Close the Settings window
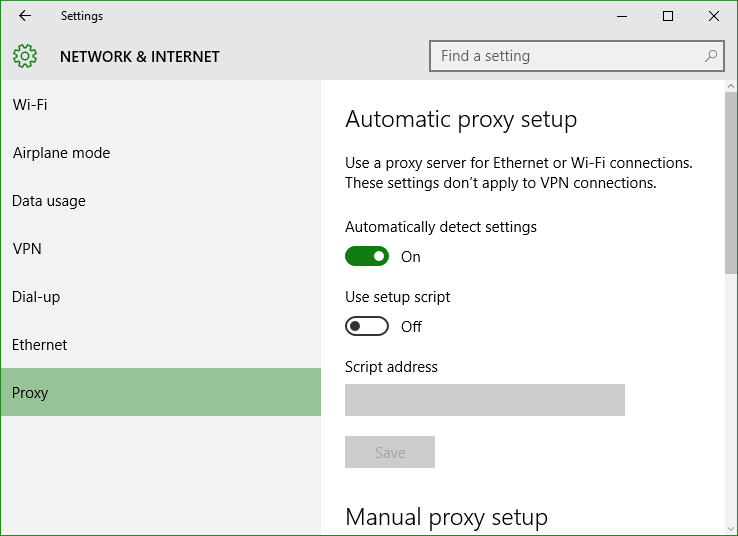Viewport: 738px width, 536px height. pyautogui.click(x=714, y=16)
